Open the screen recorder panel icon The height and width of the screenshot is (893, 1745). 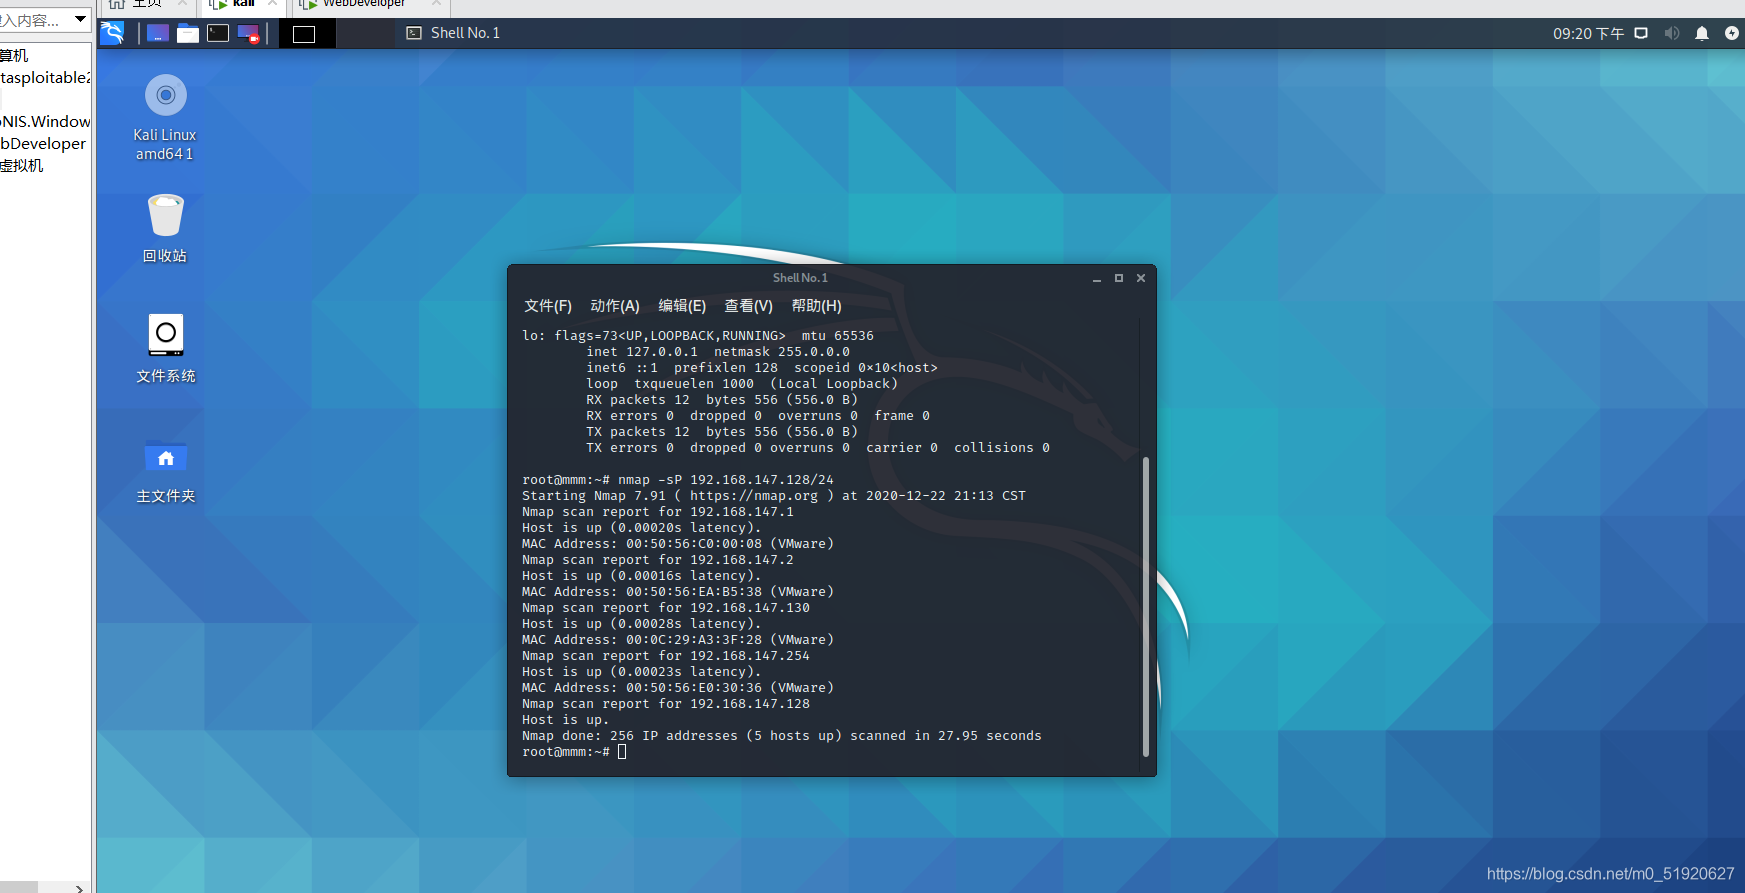pos(249,33)
